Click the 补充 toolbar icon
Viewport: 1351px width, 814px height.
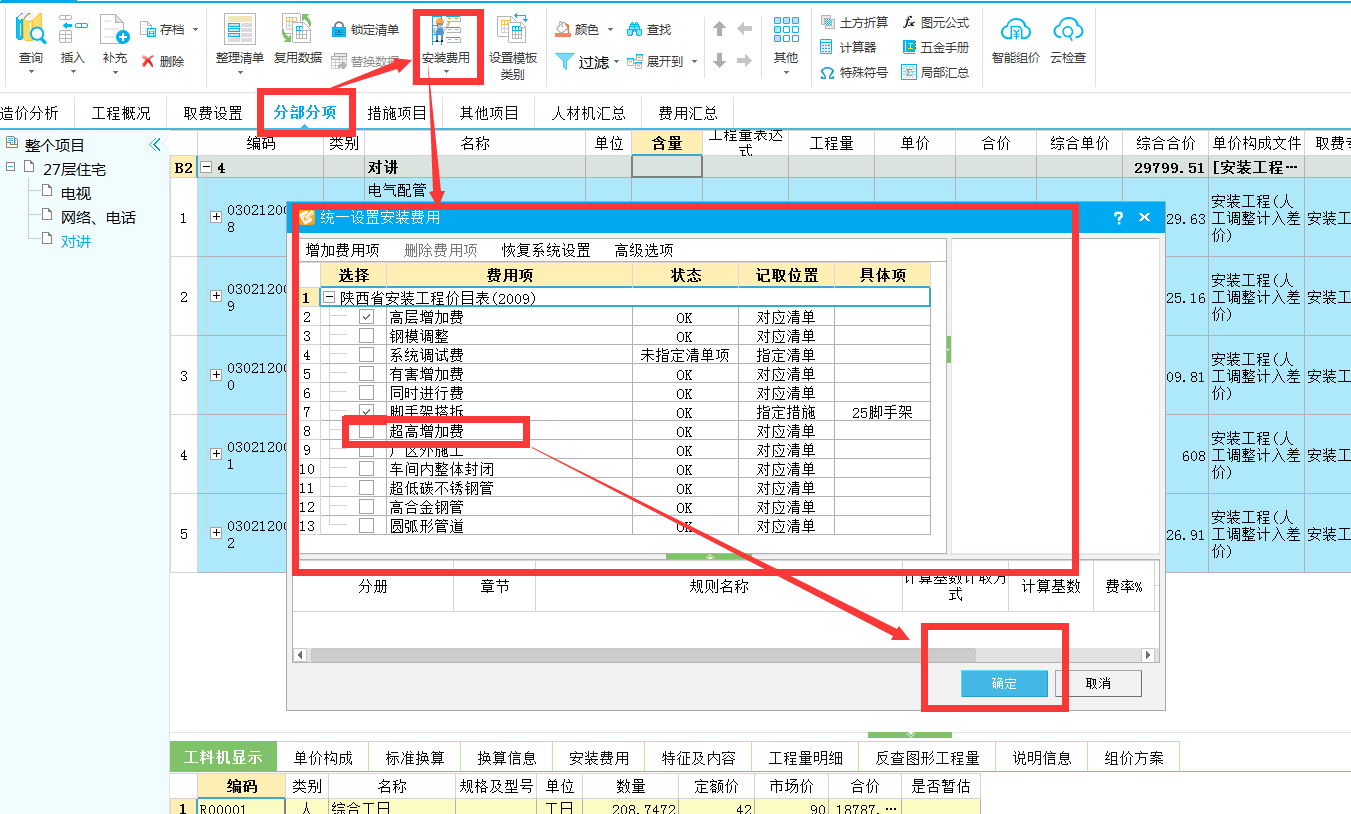point(115,30)
